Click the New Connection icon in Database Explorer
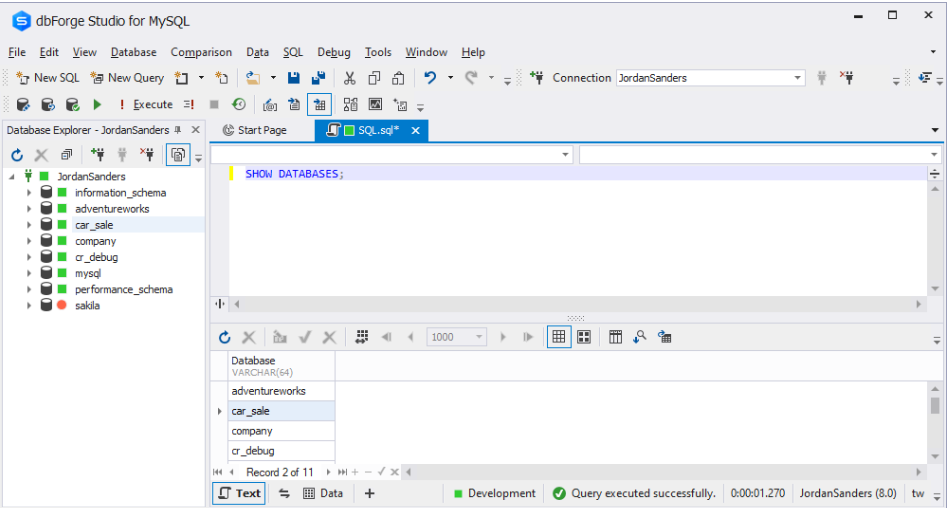 coord(97,155)
